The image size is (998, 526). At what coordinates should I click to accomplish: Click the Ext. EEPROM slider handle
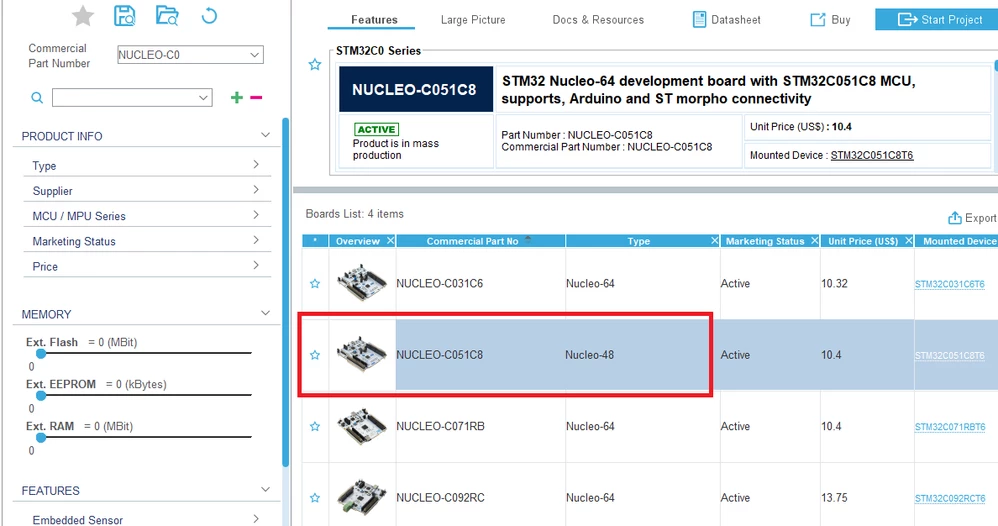click(x=41, y=395)
